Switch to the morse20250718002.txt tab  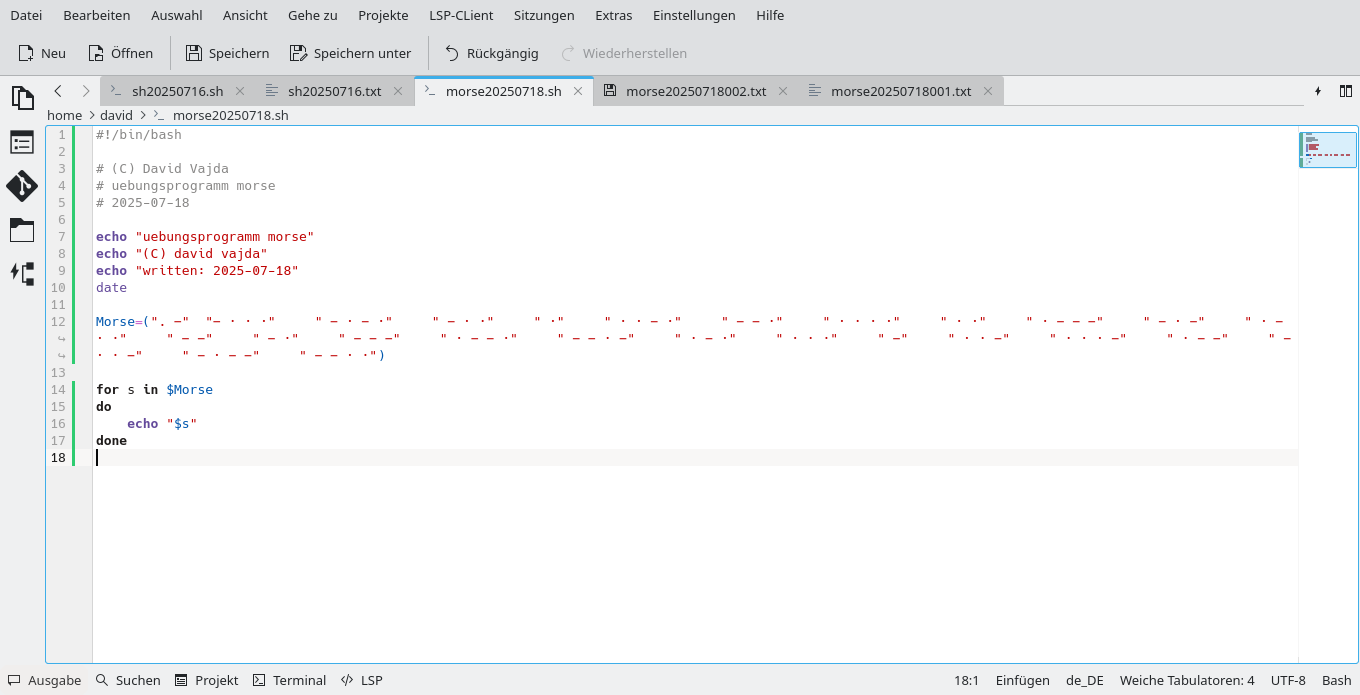click(695, 91)
